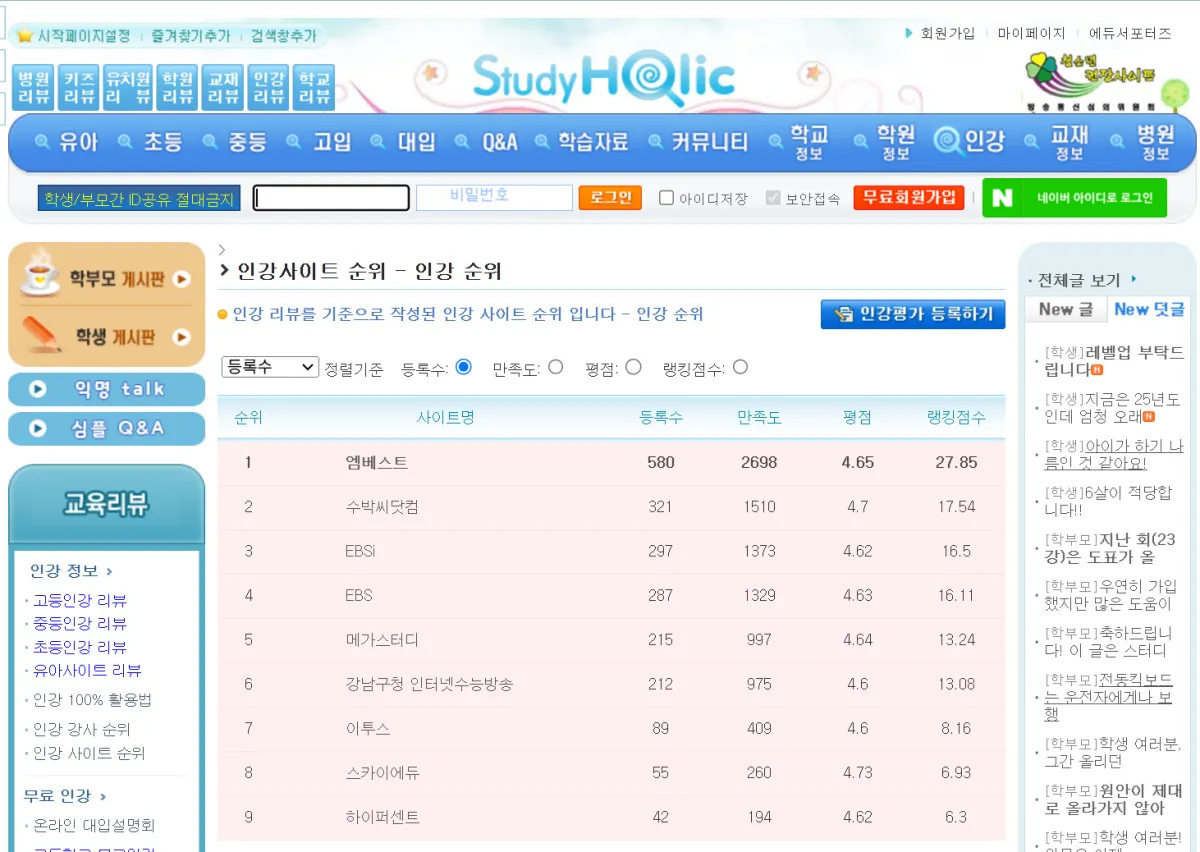Image resolution: width=1200 pixels, height=852 pixels.
Task: Click the arrow icon next to 회원가입
Action: click(909, 33)
